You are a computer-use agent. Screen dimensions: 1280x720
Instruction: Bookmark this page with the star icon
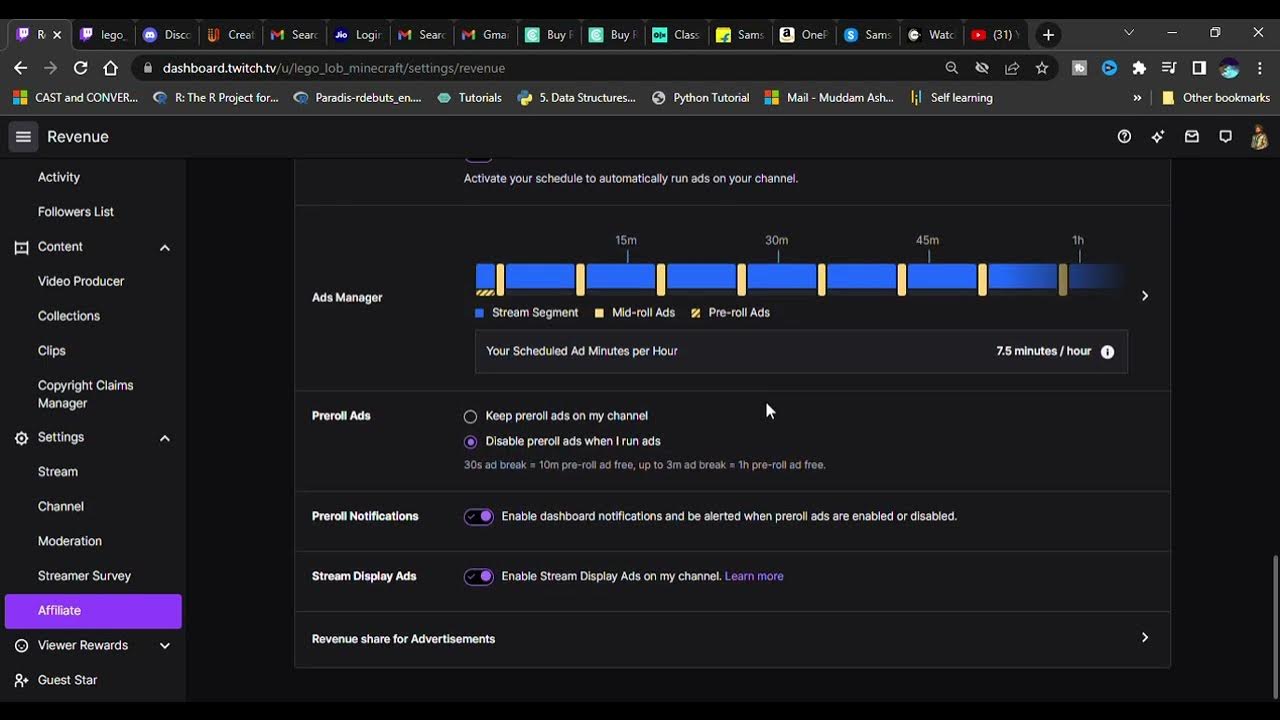(x=1042, y=68)
